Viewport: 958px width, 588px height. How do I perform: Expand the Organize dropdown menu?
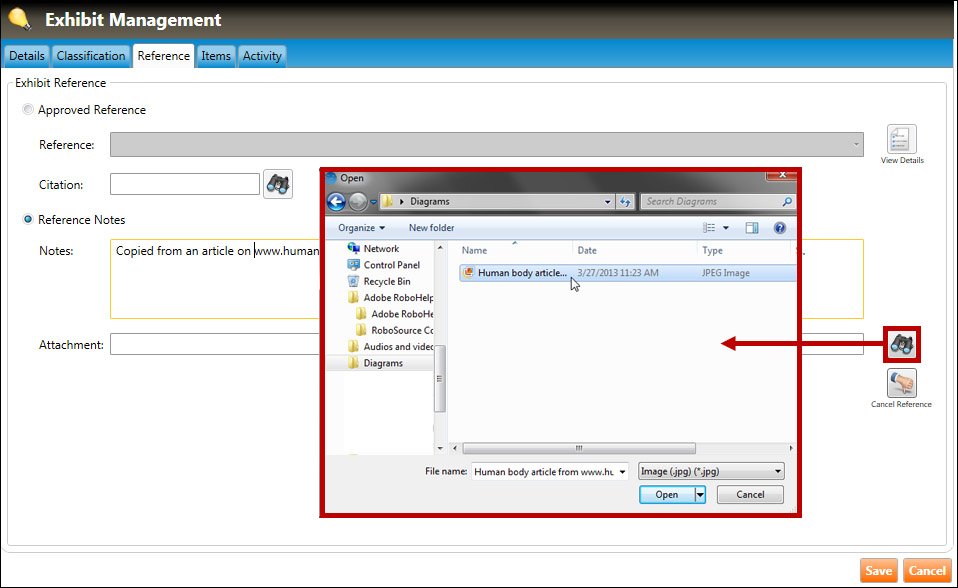(x=361, y=228)
